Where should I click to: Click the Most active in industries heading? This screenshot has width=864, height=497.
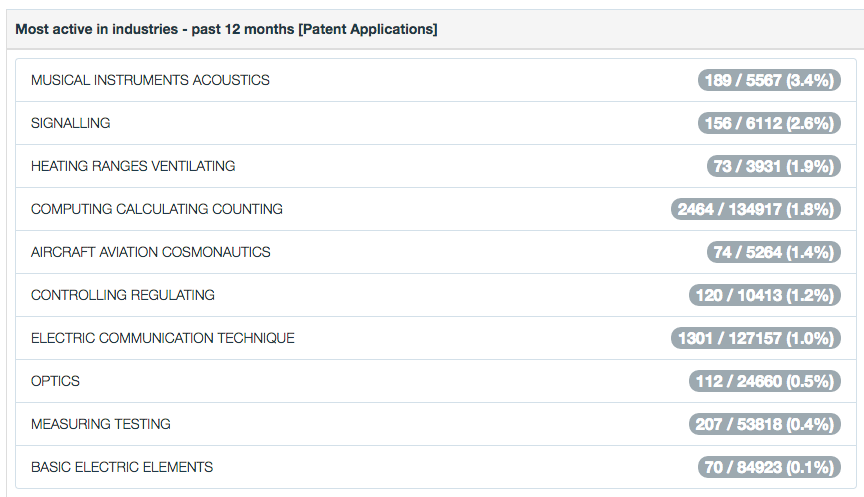[226, 29]
